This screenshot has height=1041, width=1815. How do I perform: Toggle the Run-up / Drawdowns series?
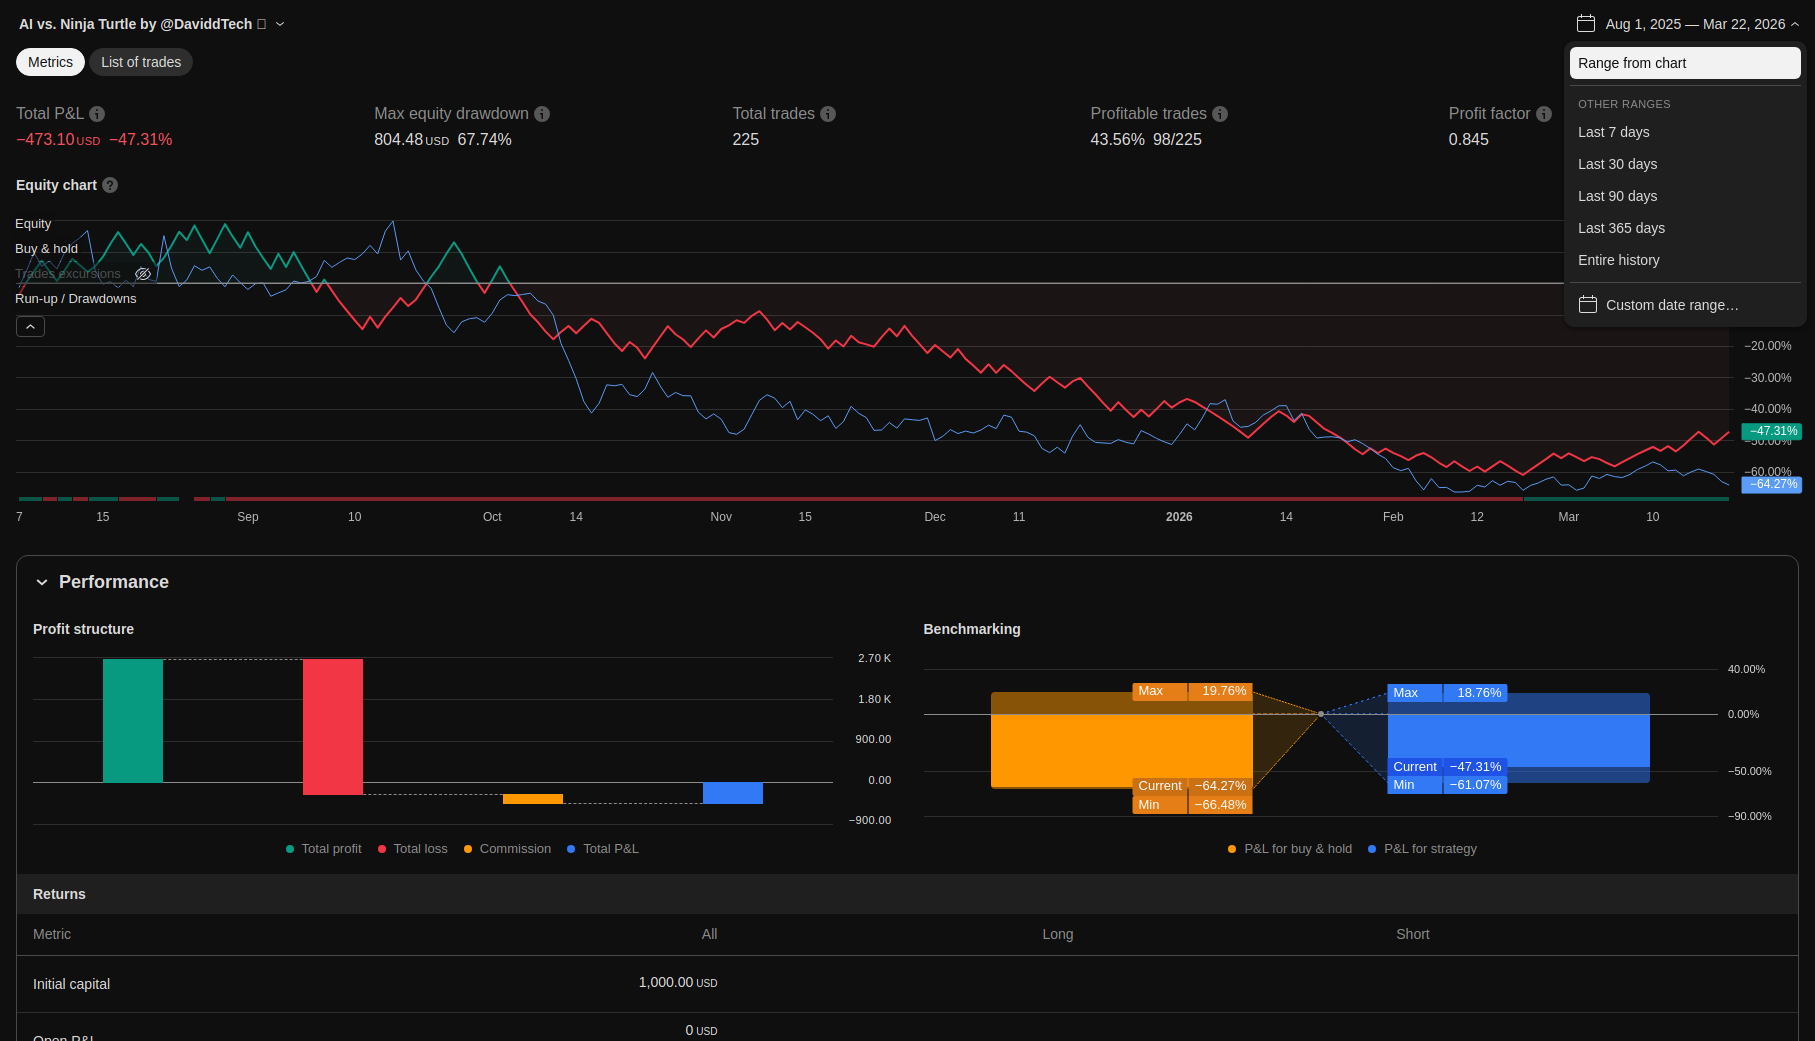click(76, 299)
